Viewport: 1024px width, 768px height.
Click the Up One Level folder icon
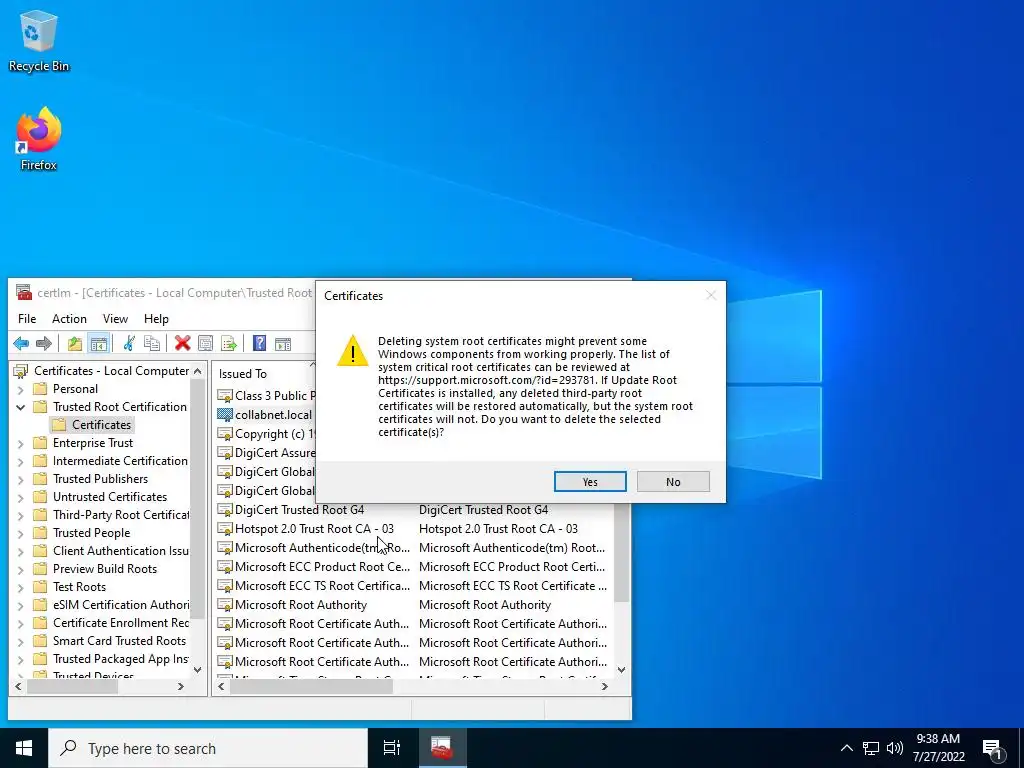click(x=75, y=344)
